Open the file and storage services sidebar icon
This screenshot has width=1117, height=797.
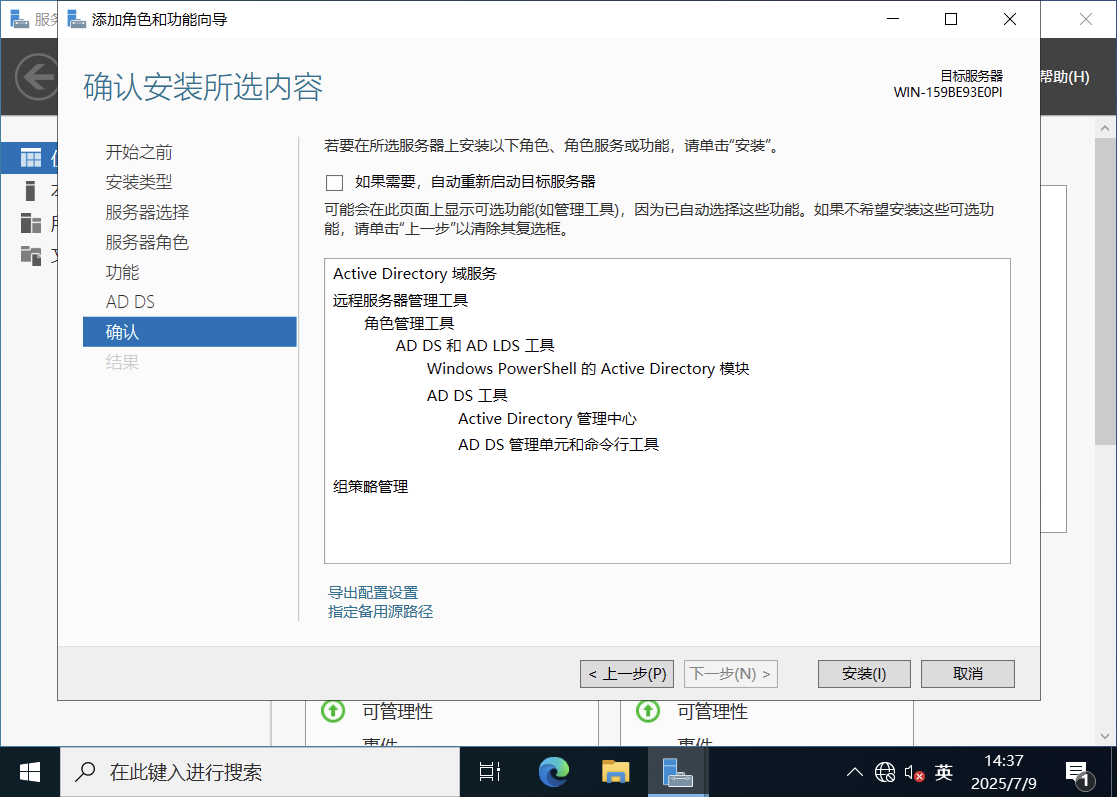(31, 255)
